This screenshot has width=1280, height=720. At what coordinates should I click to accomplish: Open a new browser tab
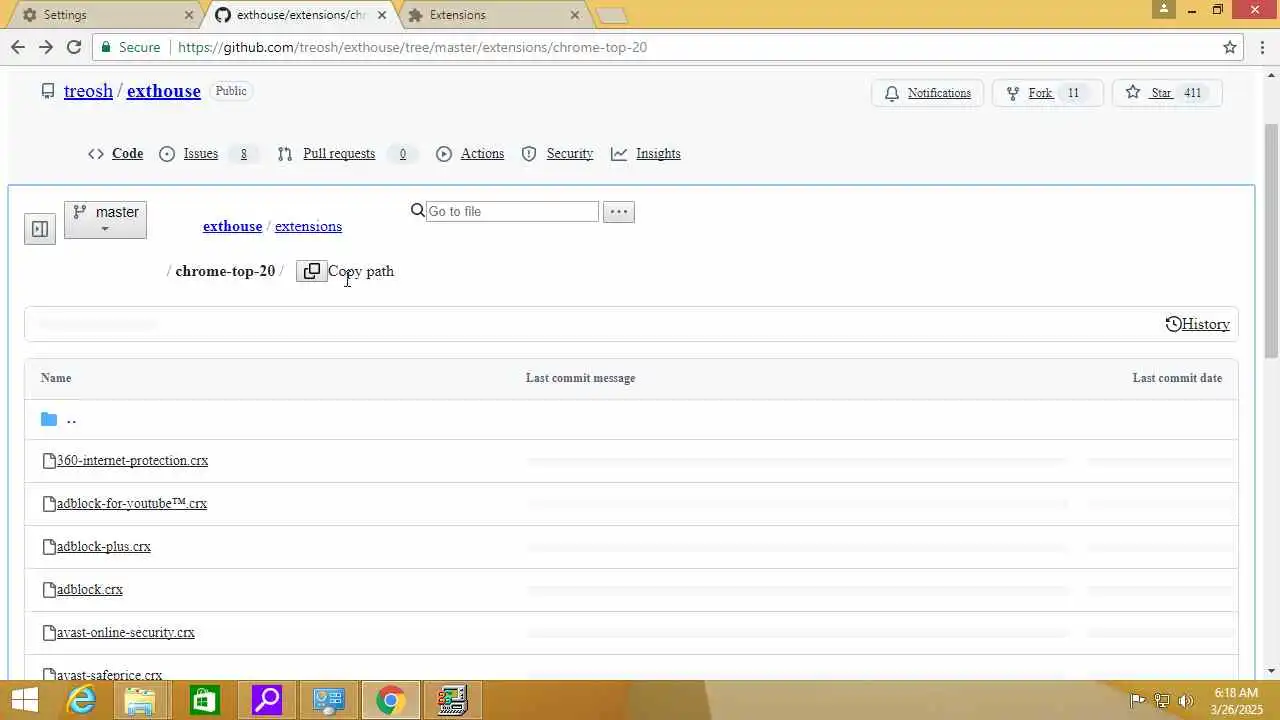tap(611, 15)
